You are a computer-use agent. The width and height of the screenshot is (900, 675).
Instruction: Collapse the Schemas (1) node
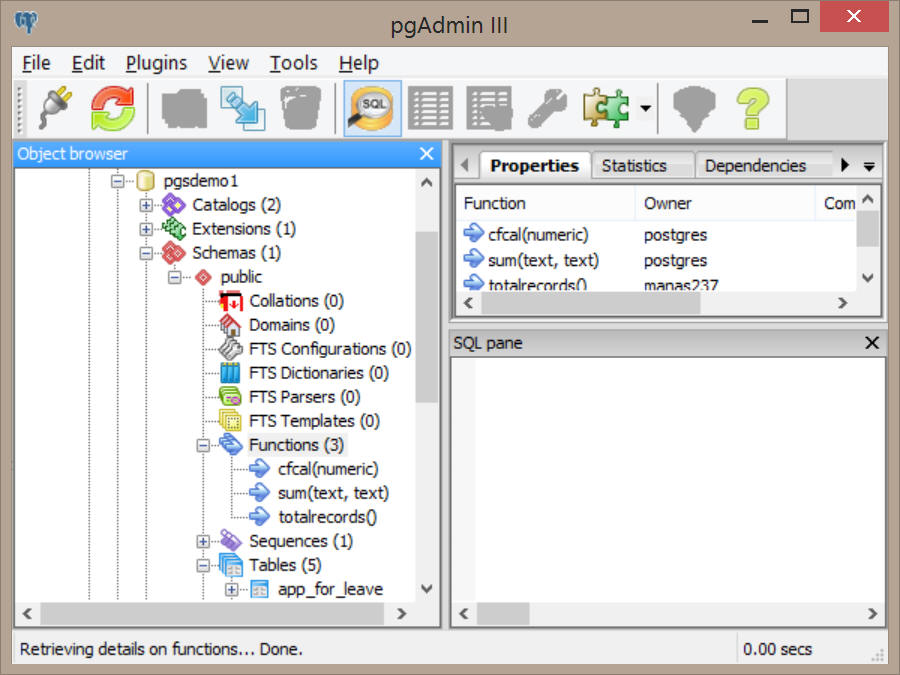146,253
